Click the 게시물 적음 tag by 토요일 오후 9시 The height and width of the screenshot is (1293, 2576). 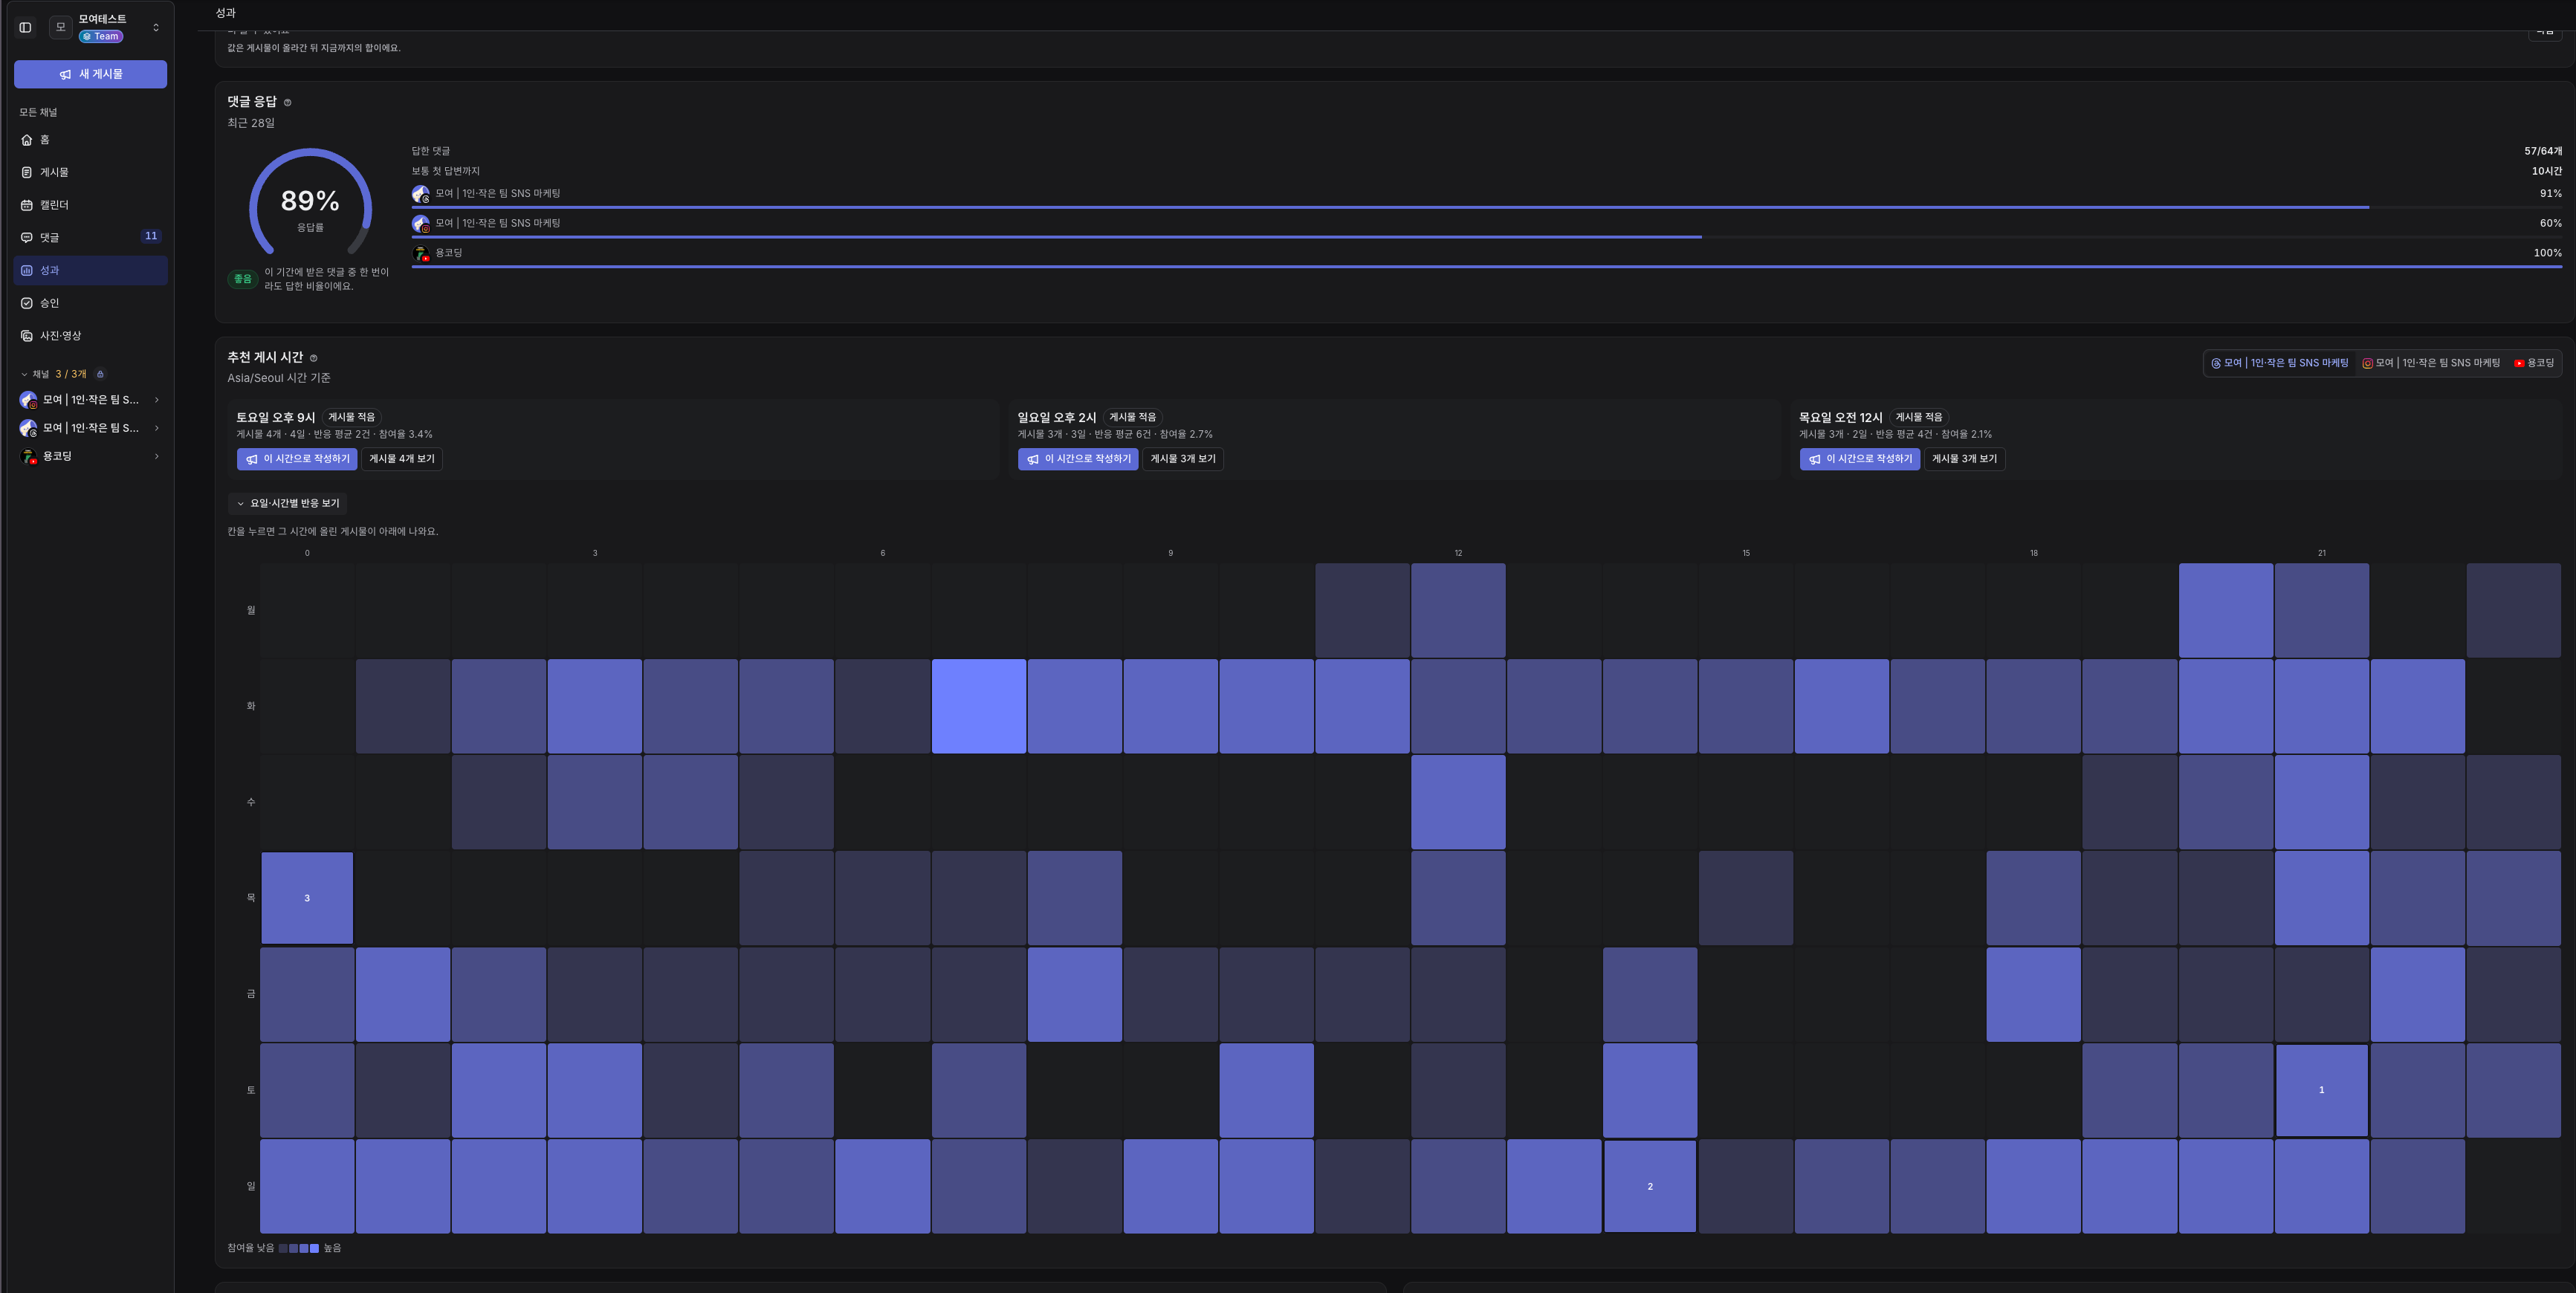coord(352,417)
